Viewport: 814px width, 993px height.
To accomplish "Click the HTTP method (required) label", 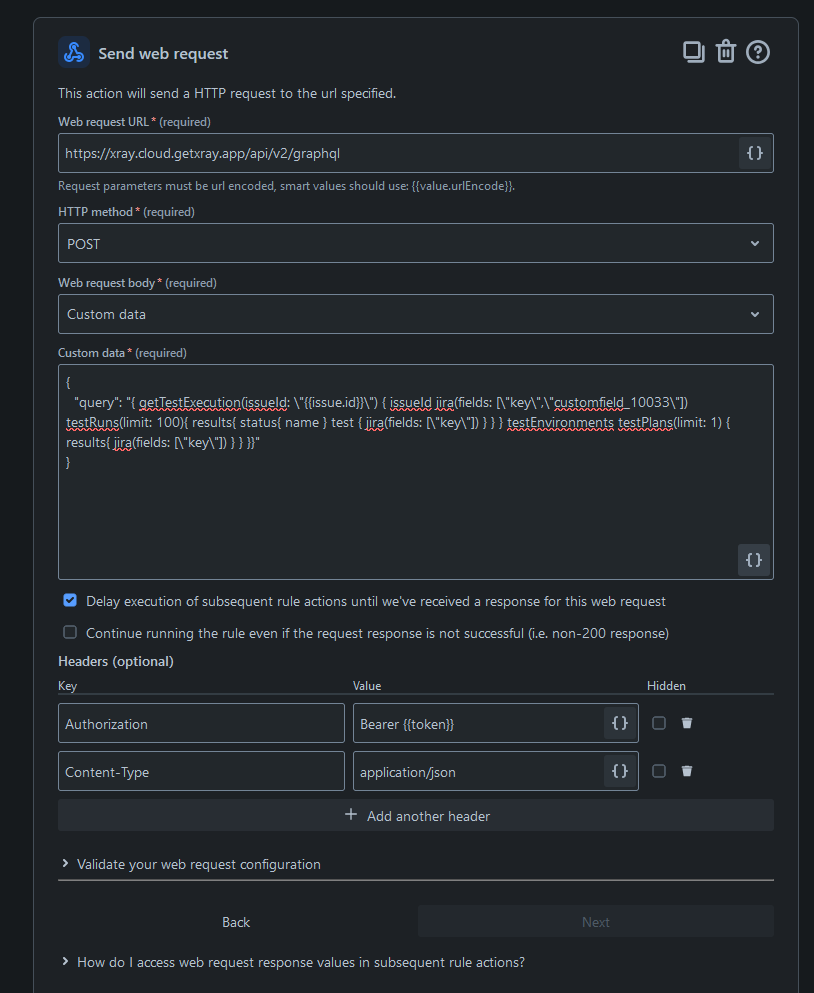I will (126, 212).
